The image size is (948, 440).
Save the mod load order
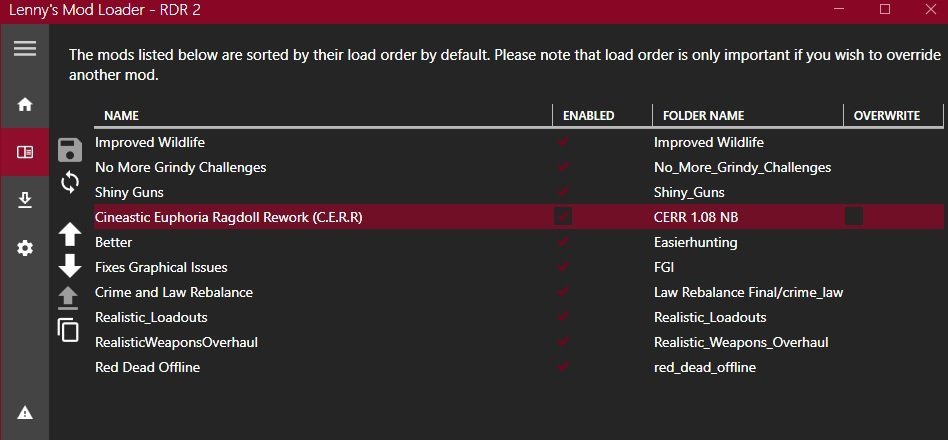point(70,150)
